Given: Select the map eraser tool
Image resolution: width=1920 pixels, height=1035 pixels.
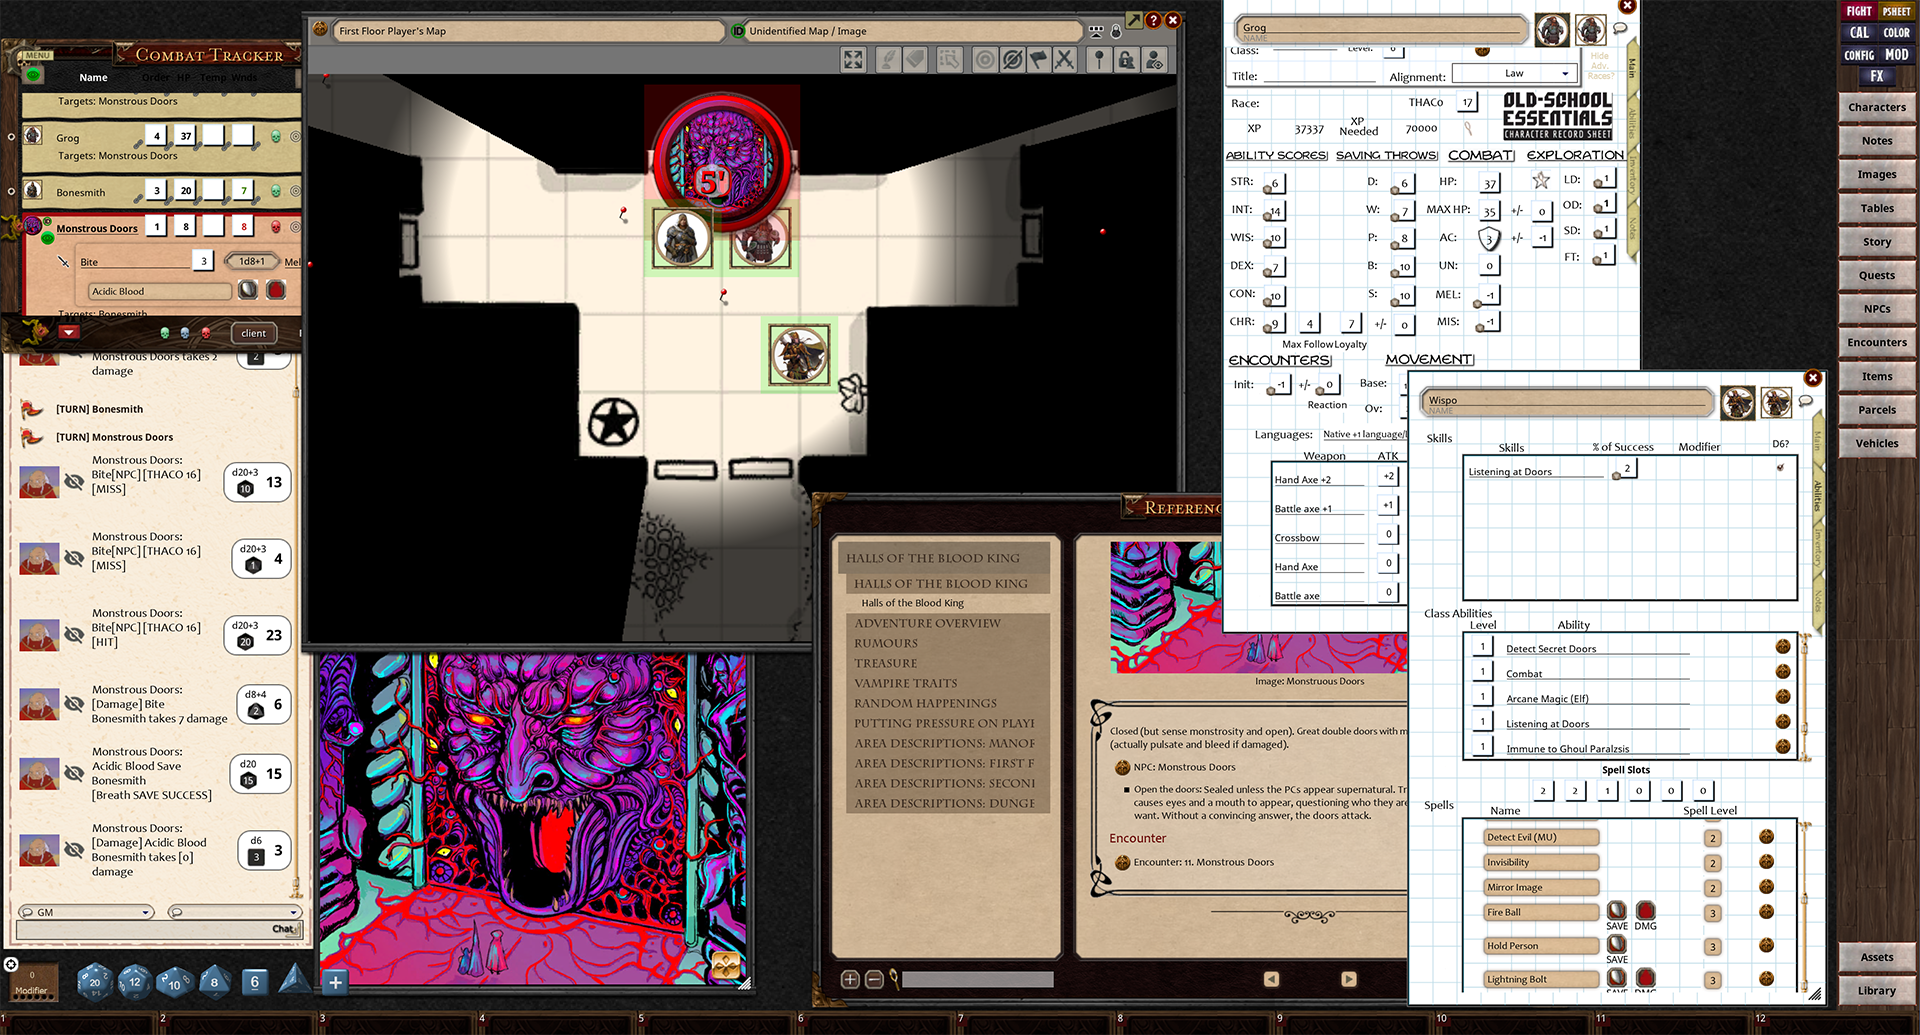Looking at the screenshot, I should [x=915, y=60].
